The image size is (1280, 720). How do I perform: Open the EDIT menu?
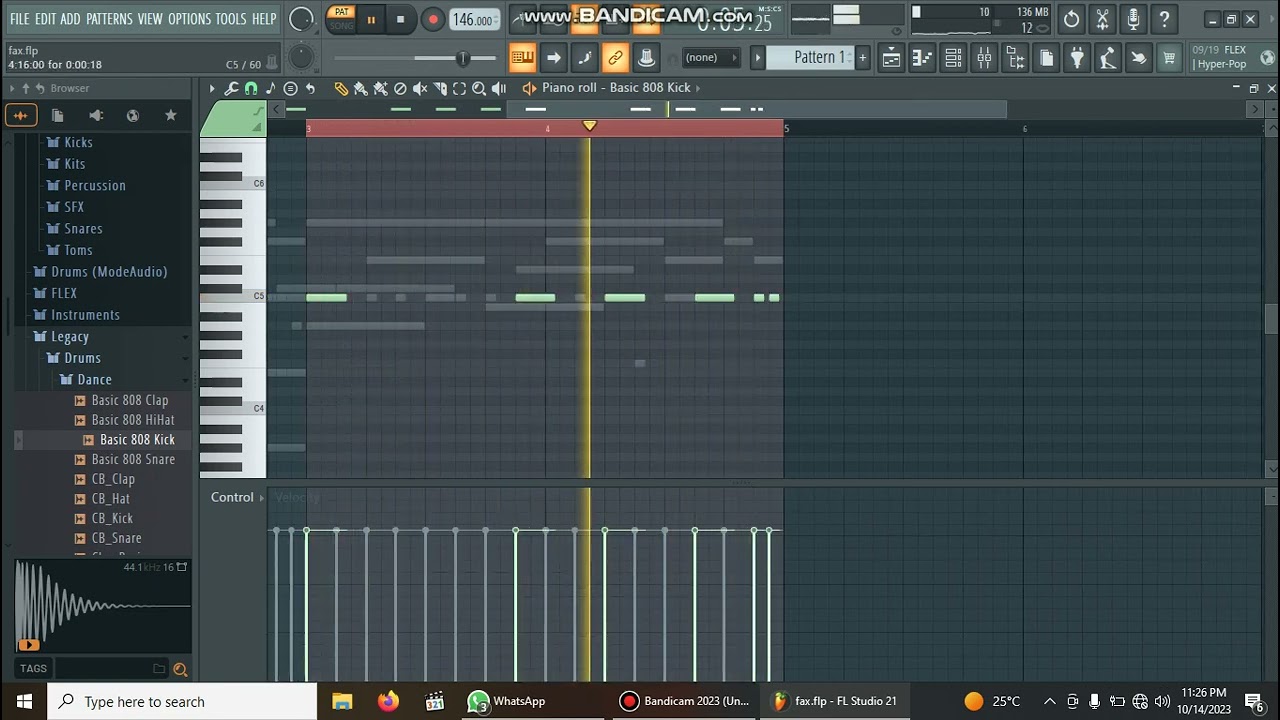pyautogui.click(x=45, y=19)
